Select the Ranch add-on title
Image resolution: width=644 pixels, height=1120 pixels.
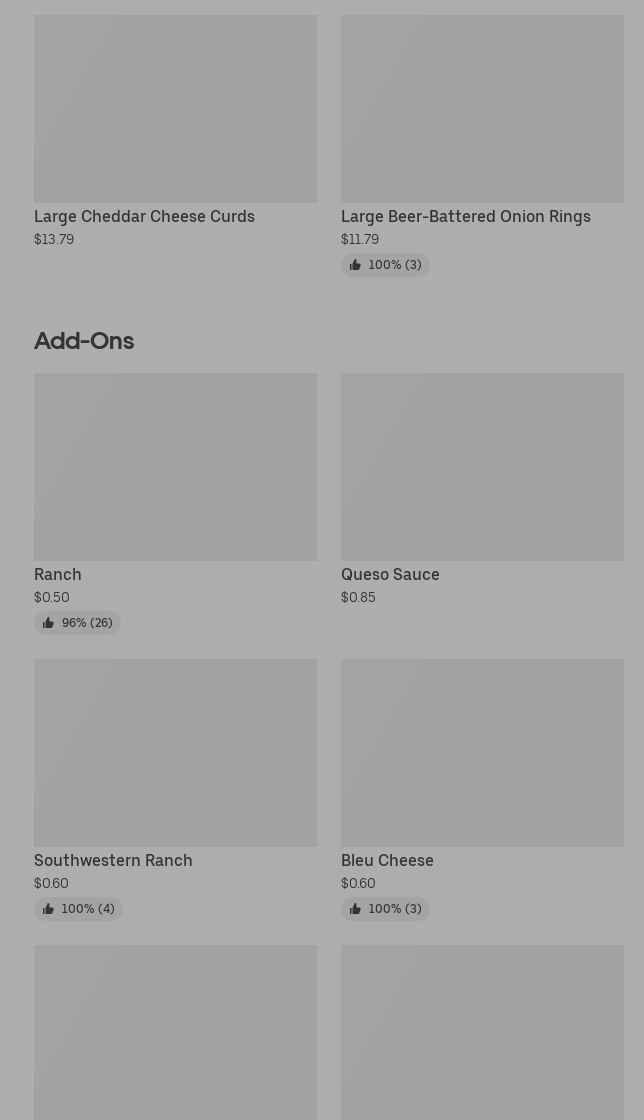58,575
